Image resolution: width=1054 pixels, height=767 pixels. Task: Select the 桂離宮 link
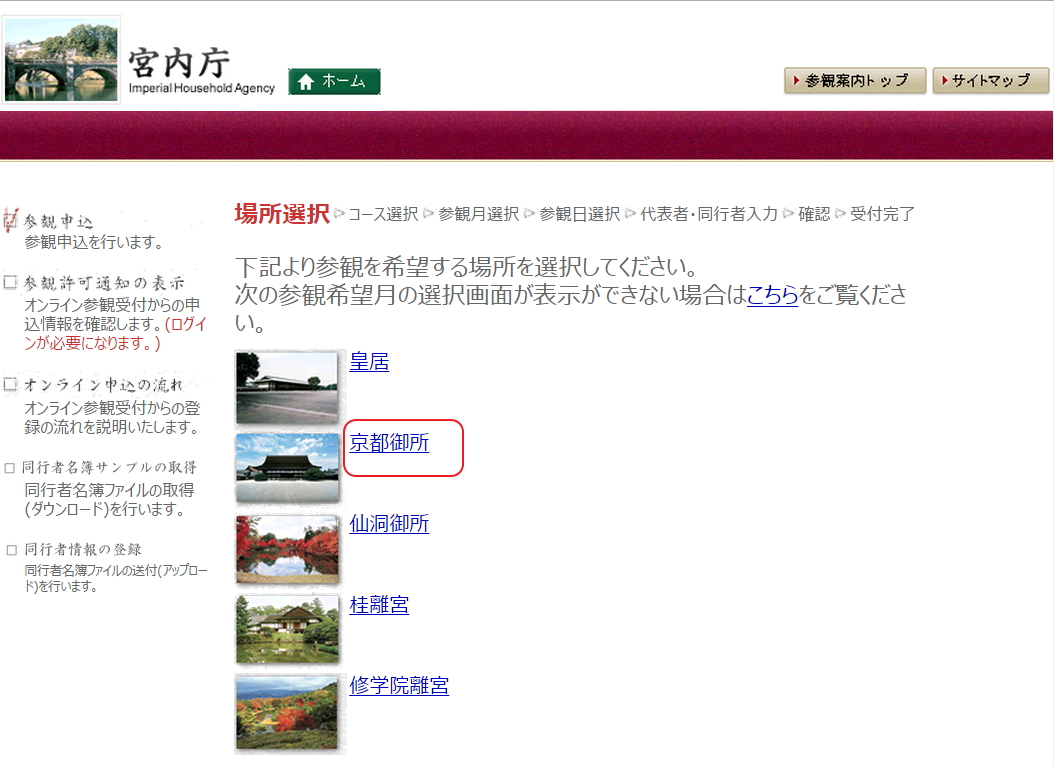379,605
